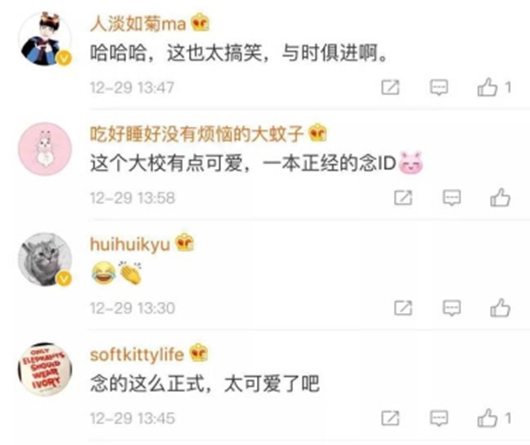Share 吃好睡好没有烦恼的大蚊子's comment
530x445 pixels.
[403, 198]
